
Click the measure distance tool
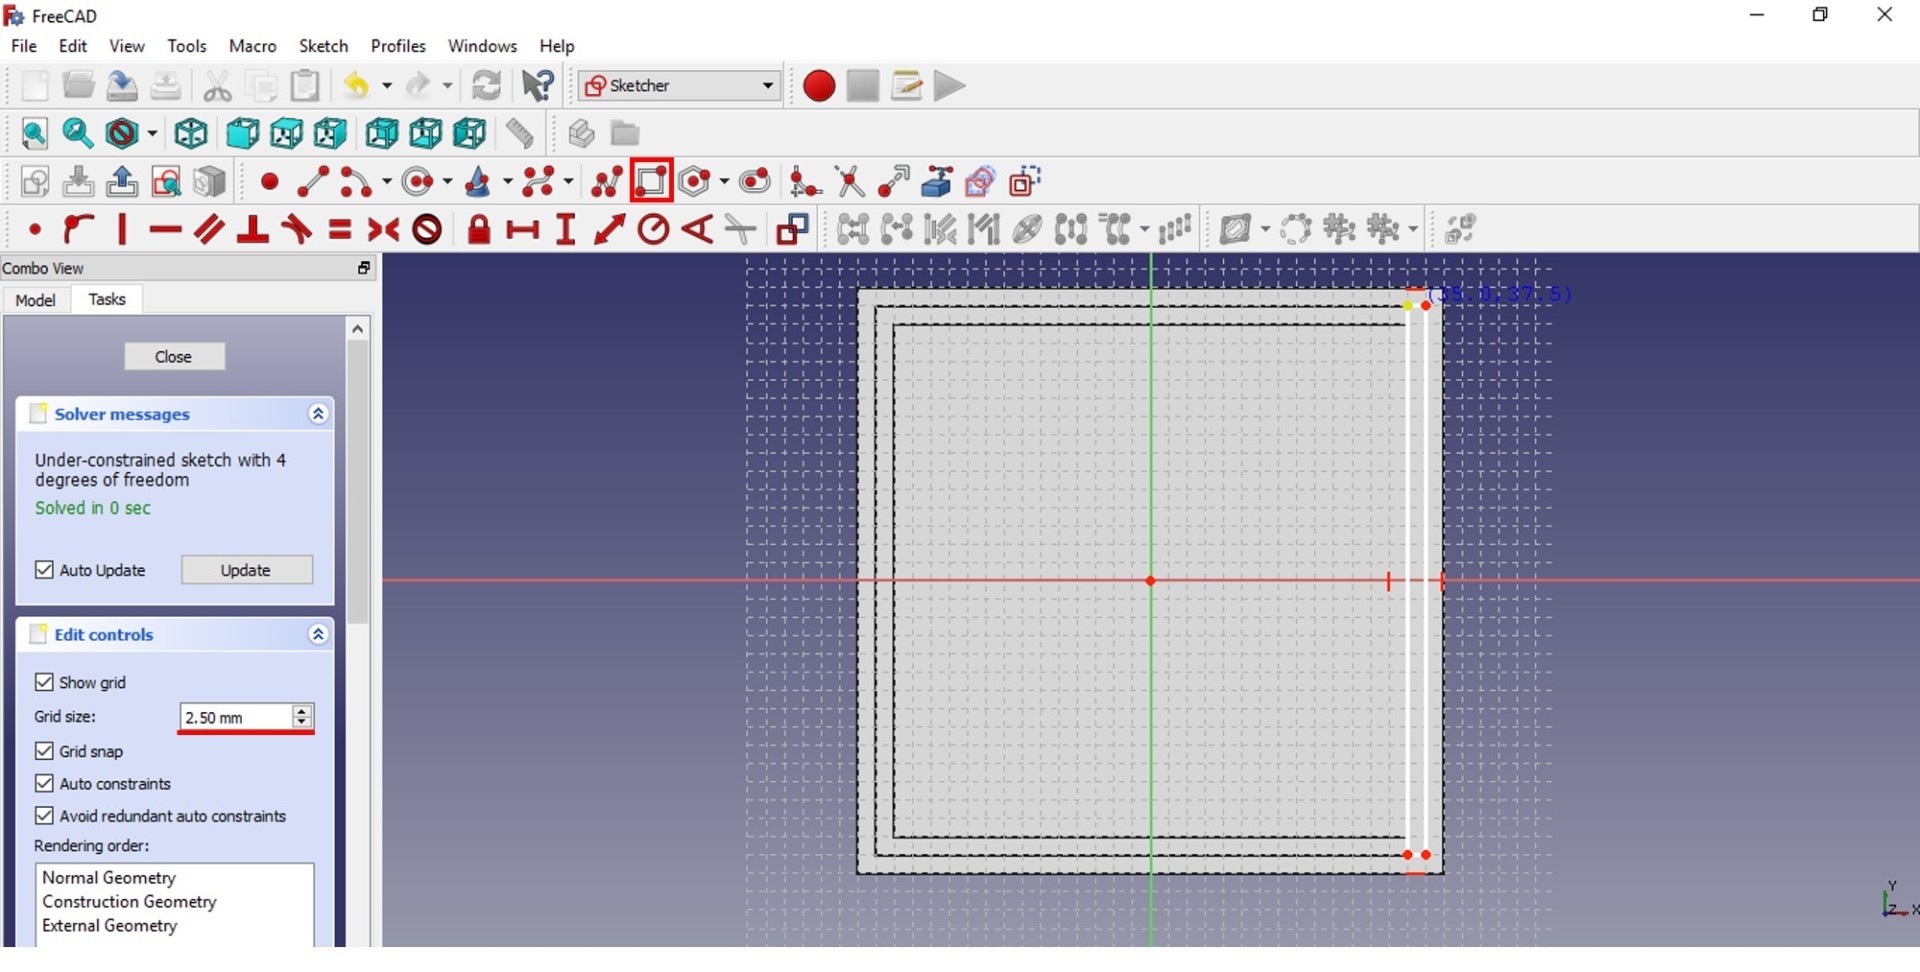pos(520,133)
